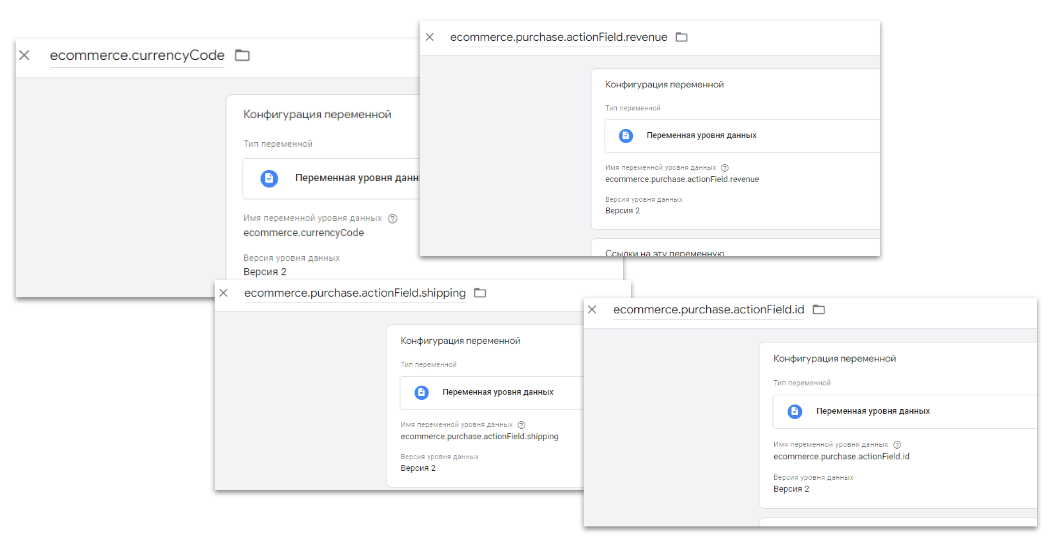The image size is (1052, 538).
Task: Close the actionField.revenue variable panel
Action: [430, 37]
